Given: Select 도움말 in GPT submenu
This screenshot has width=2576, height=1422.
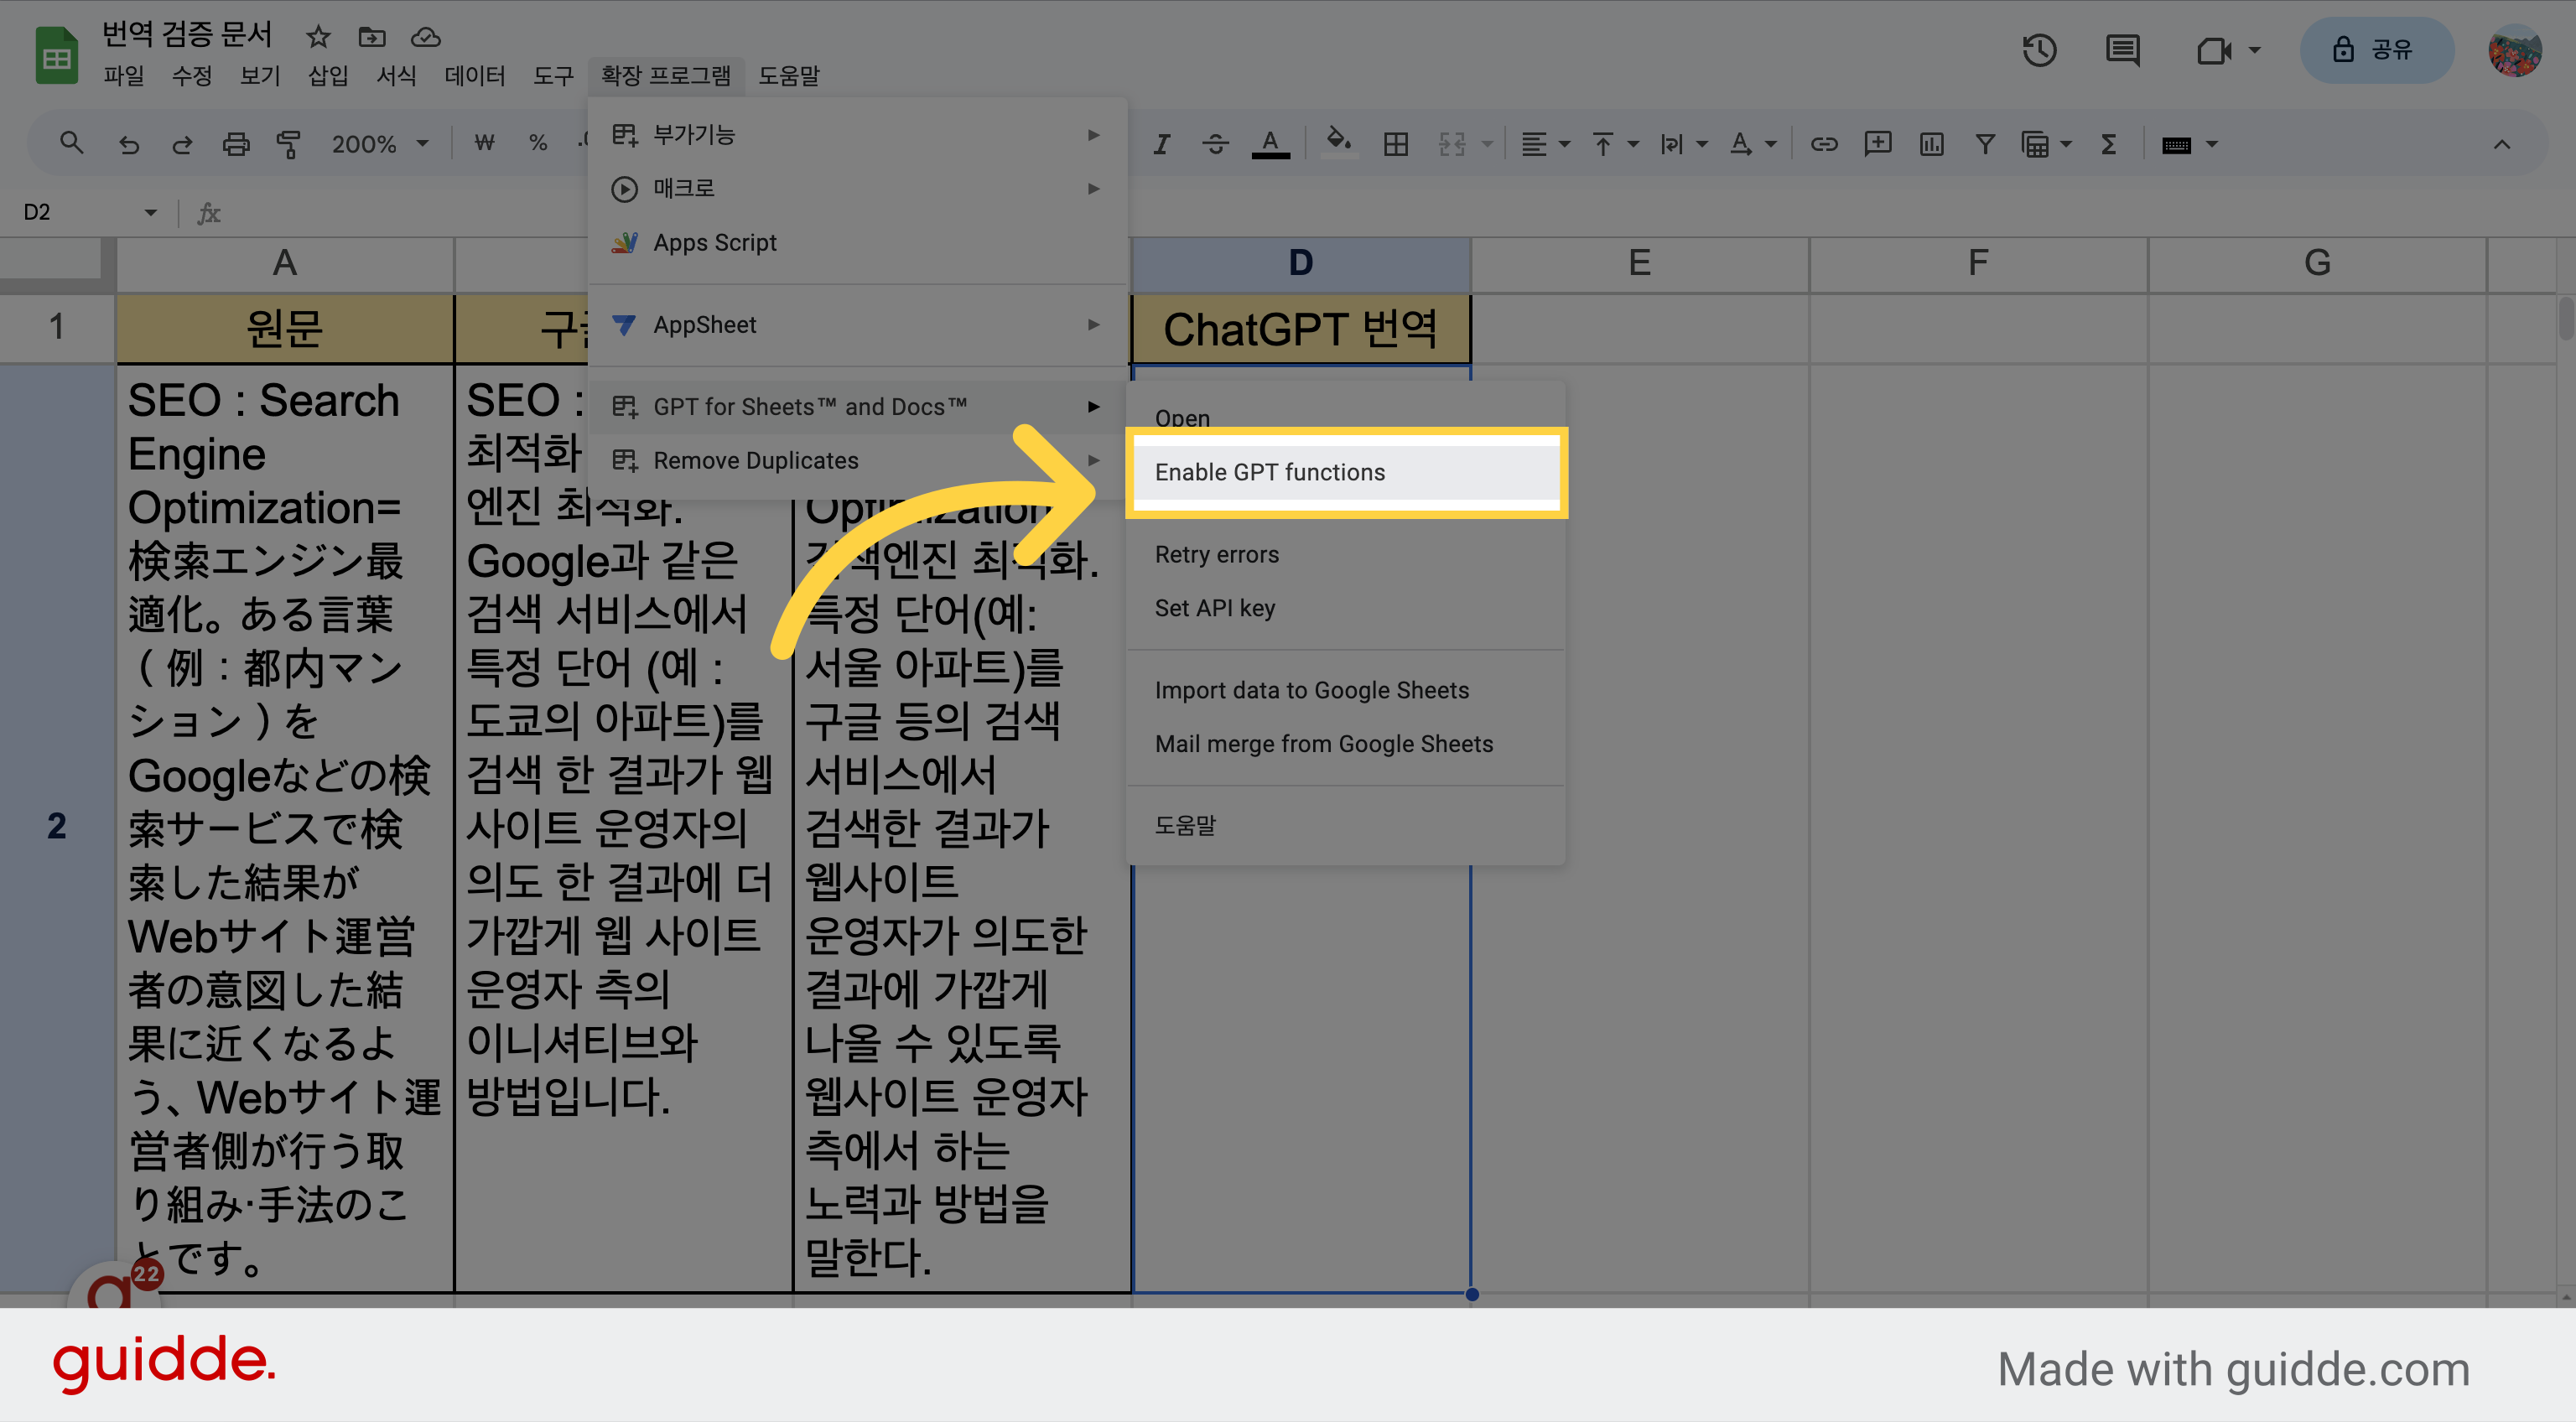Looking at the screenshot, I should click(1346, 826).
